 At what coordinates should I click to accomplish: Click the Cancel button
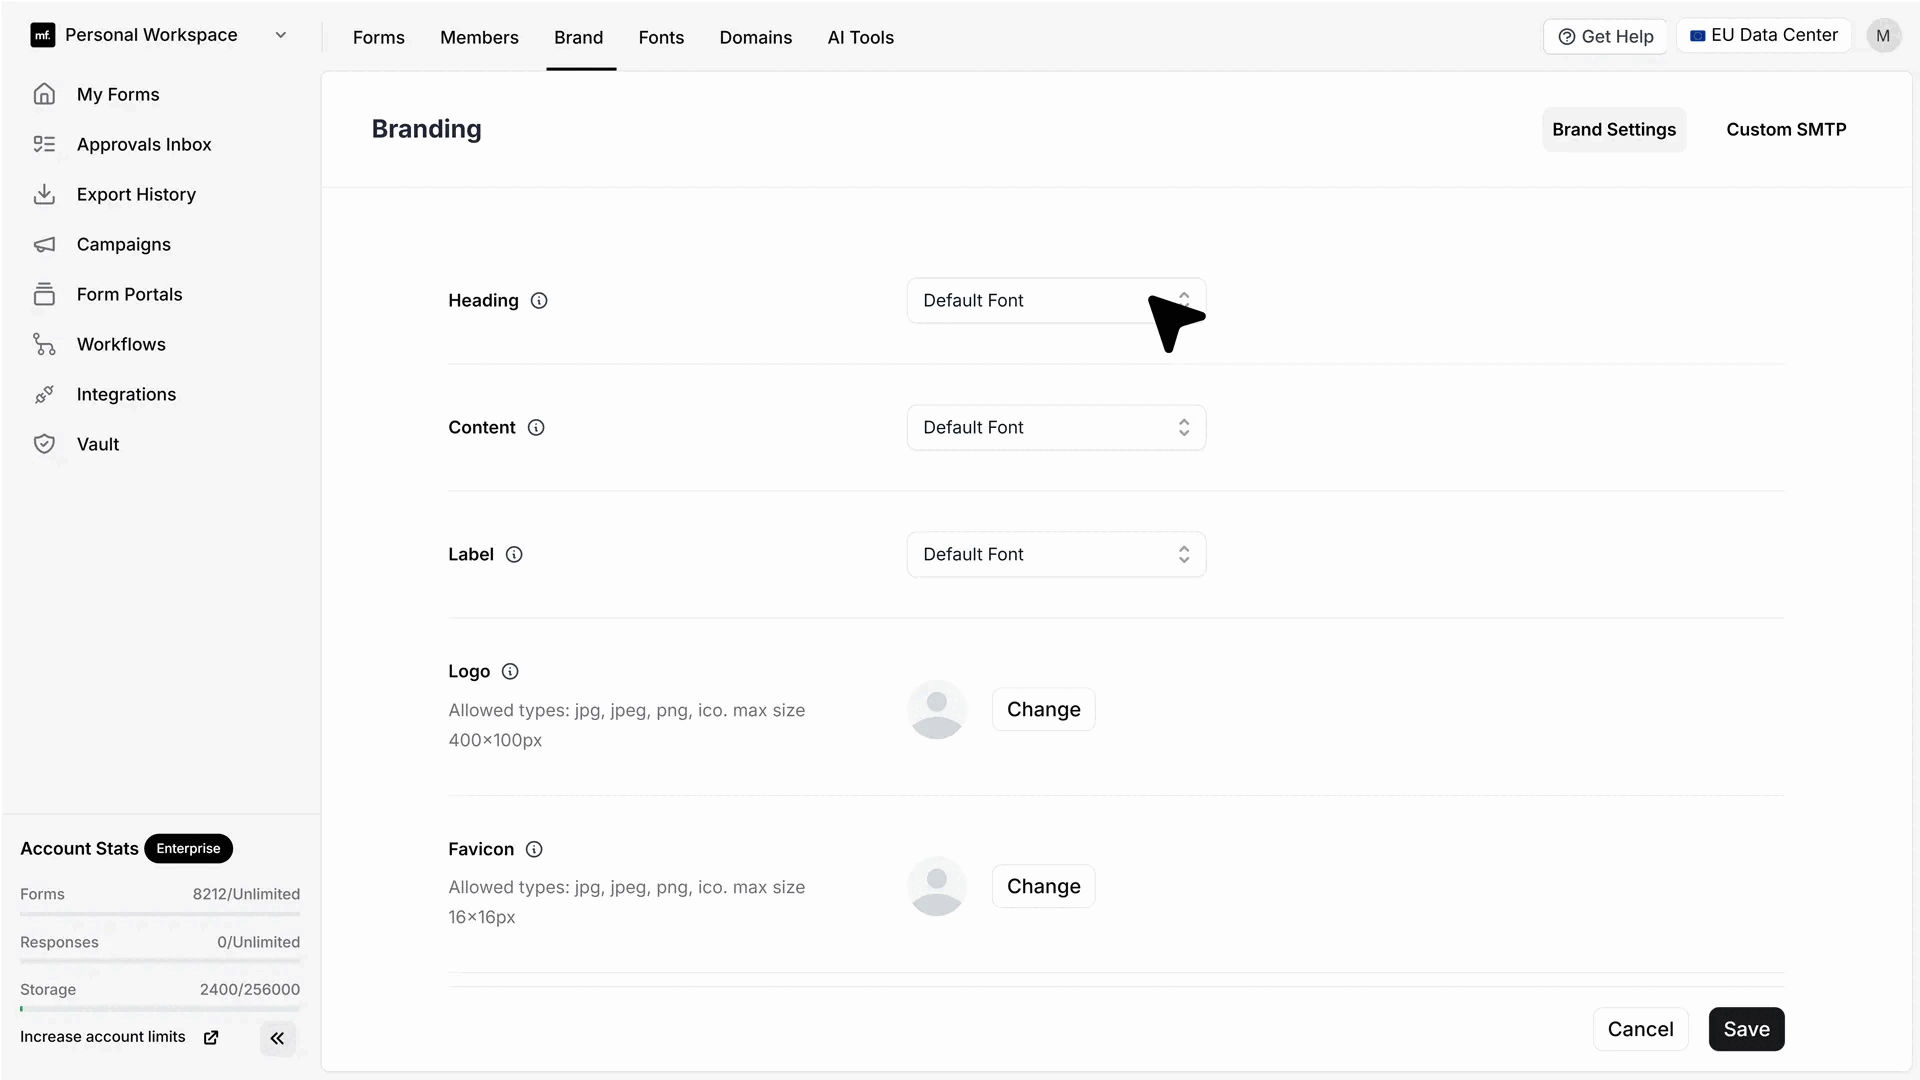tap(1640, 1030)
